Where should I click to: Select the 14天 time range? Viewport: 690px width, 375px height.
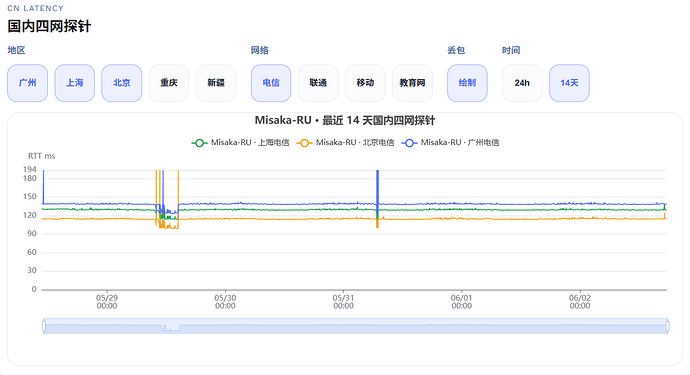[x=569, y=83]
